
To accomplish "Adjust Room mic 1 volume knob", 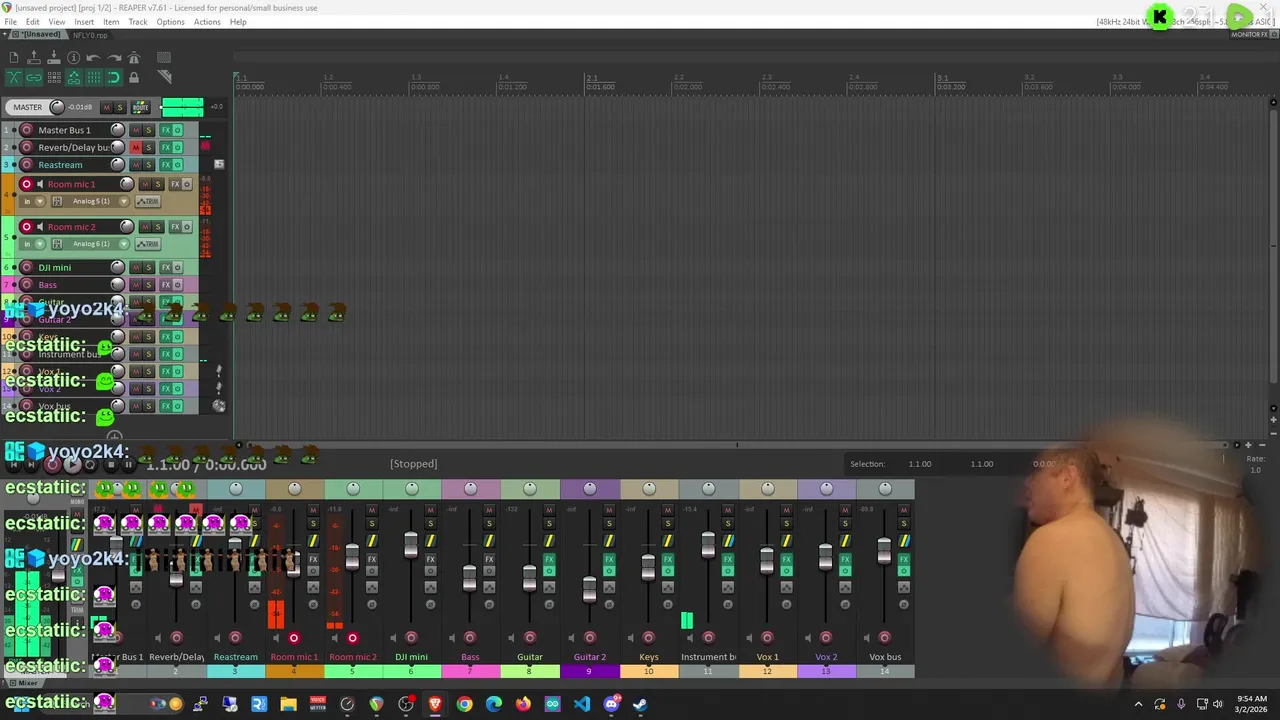I will tap(126, 184).
